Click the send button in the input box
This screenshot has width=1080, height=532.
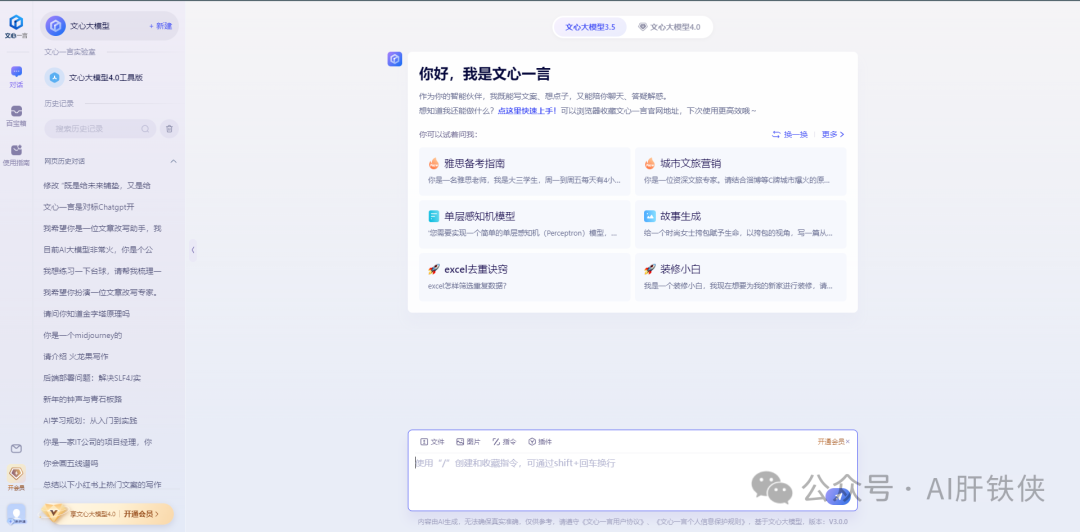click(x=838, y=495)
